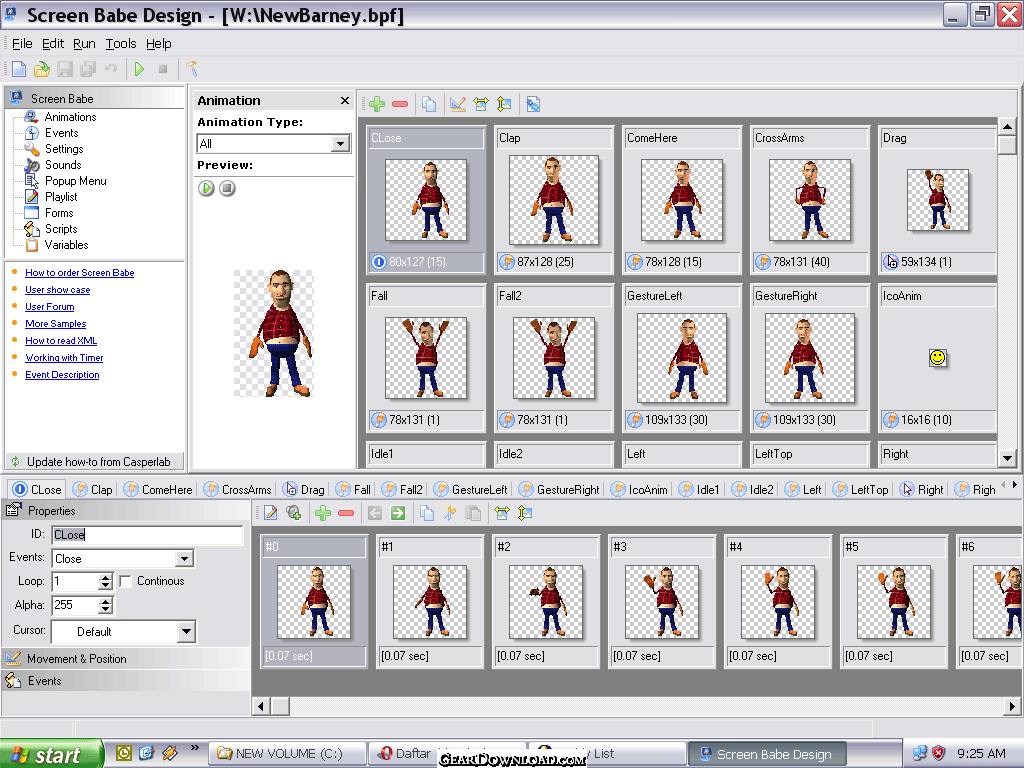The width and height of the screenshot is (1024, 768).
Task: Switch to the GestureLeft animation tab
Action: 471,490
